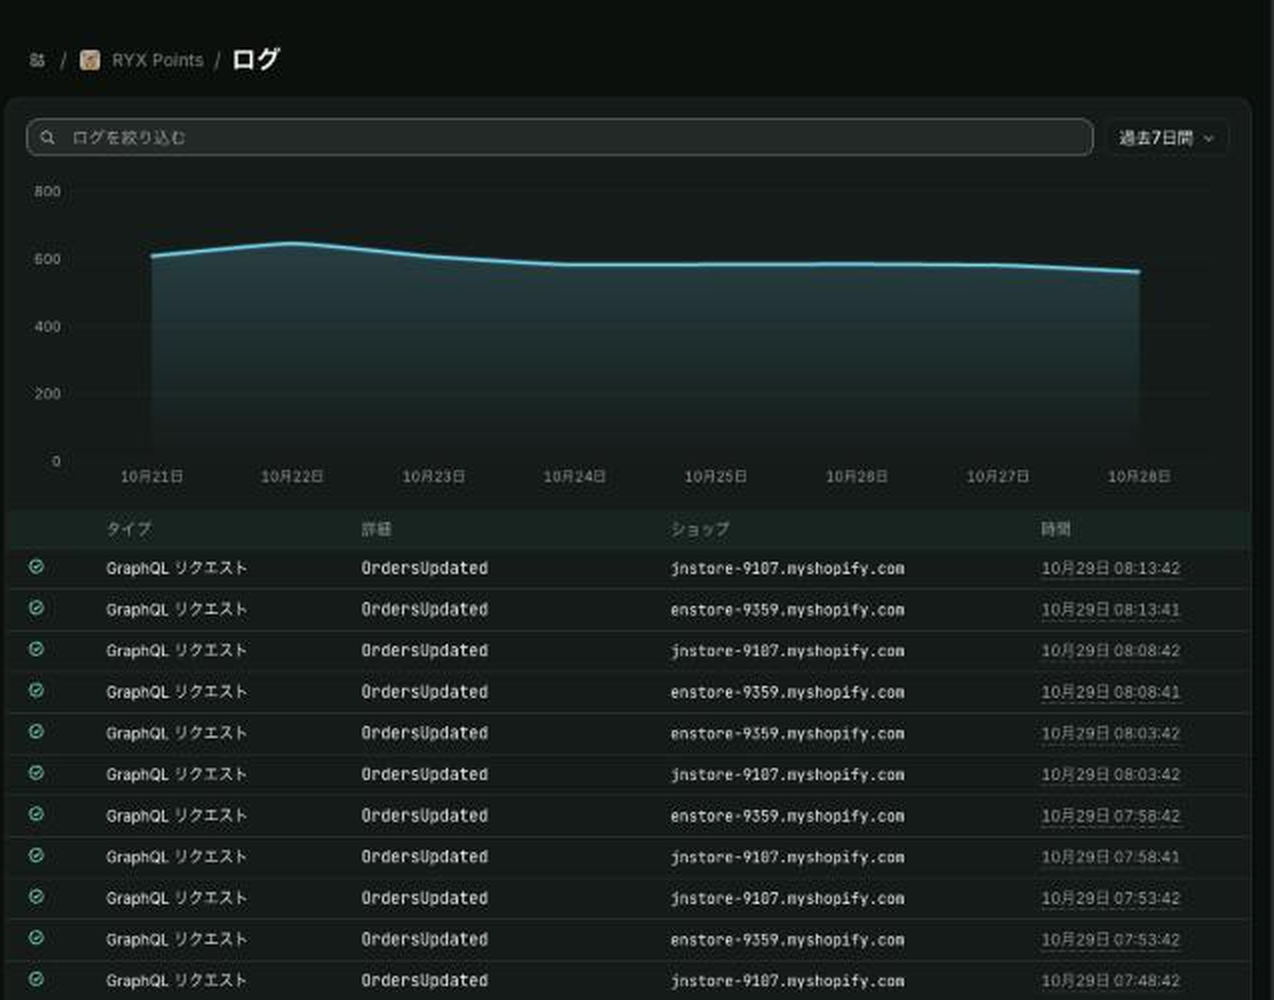Click the success icon in the 08:13:42 row

click(36, 567)
